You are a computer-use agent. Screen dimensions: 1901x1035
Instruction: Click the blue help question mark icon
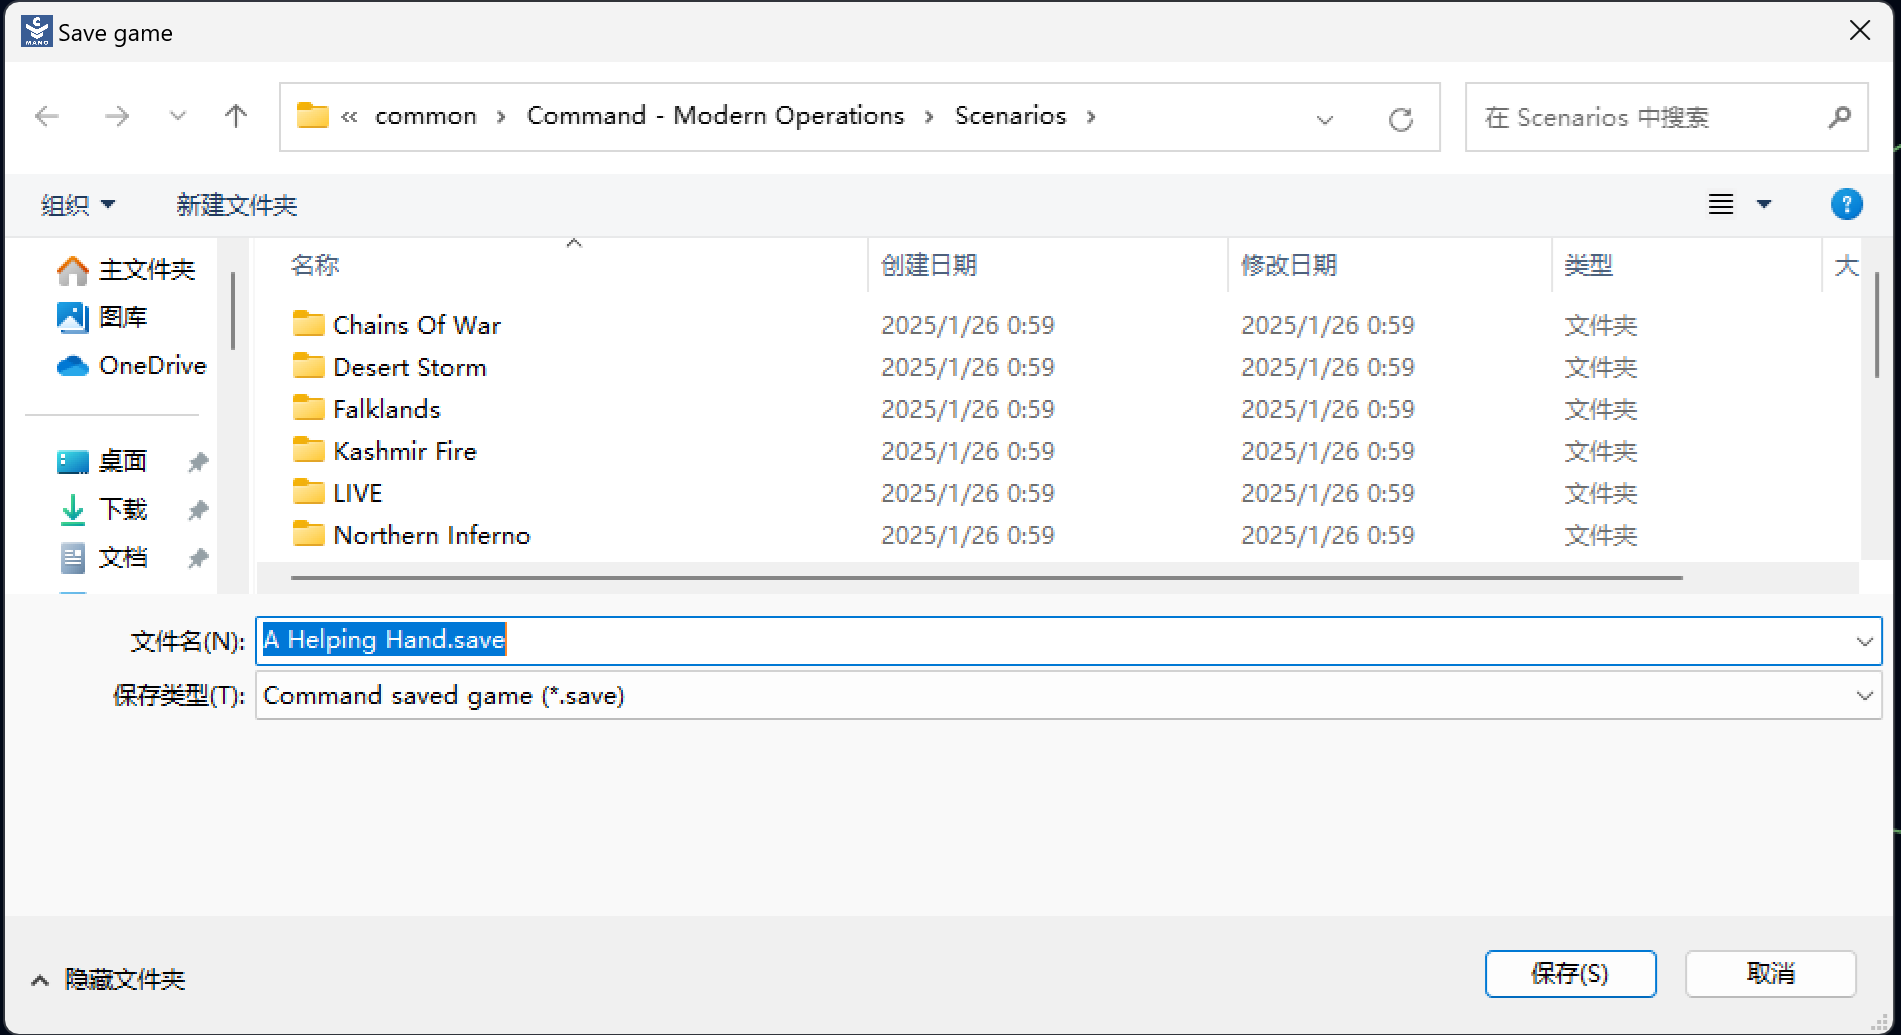click(1846, 204)
